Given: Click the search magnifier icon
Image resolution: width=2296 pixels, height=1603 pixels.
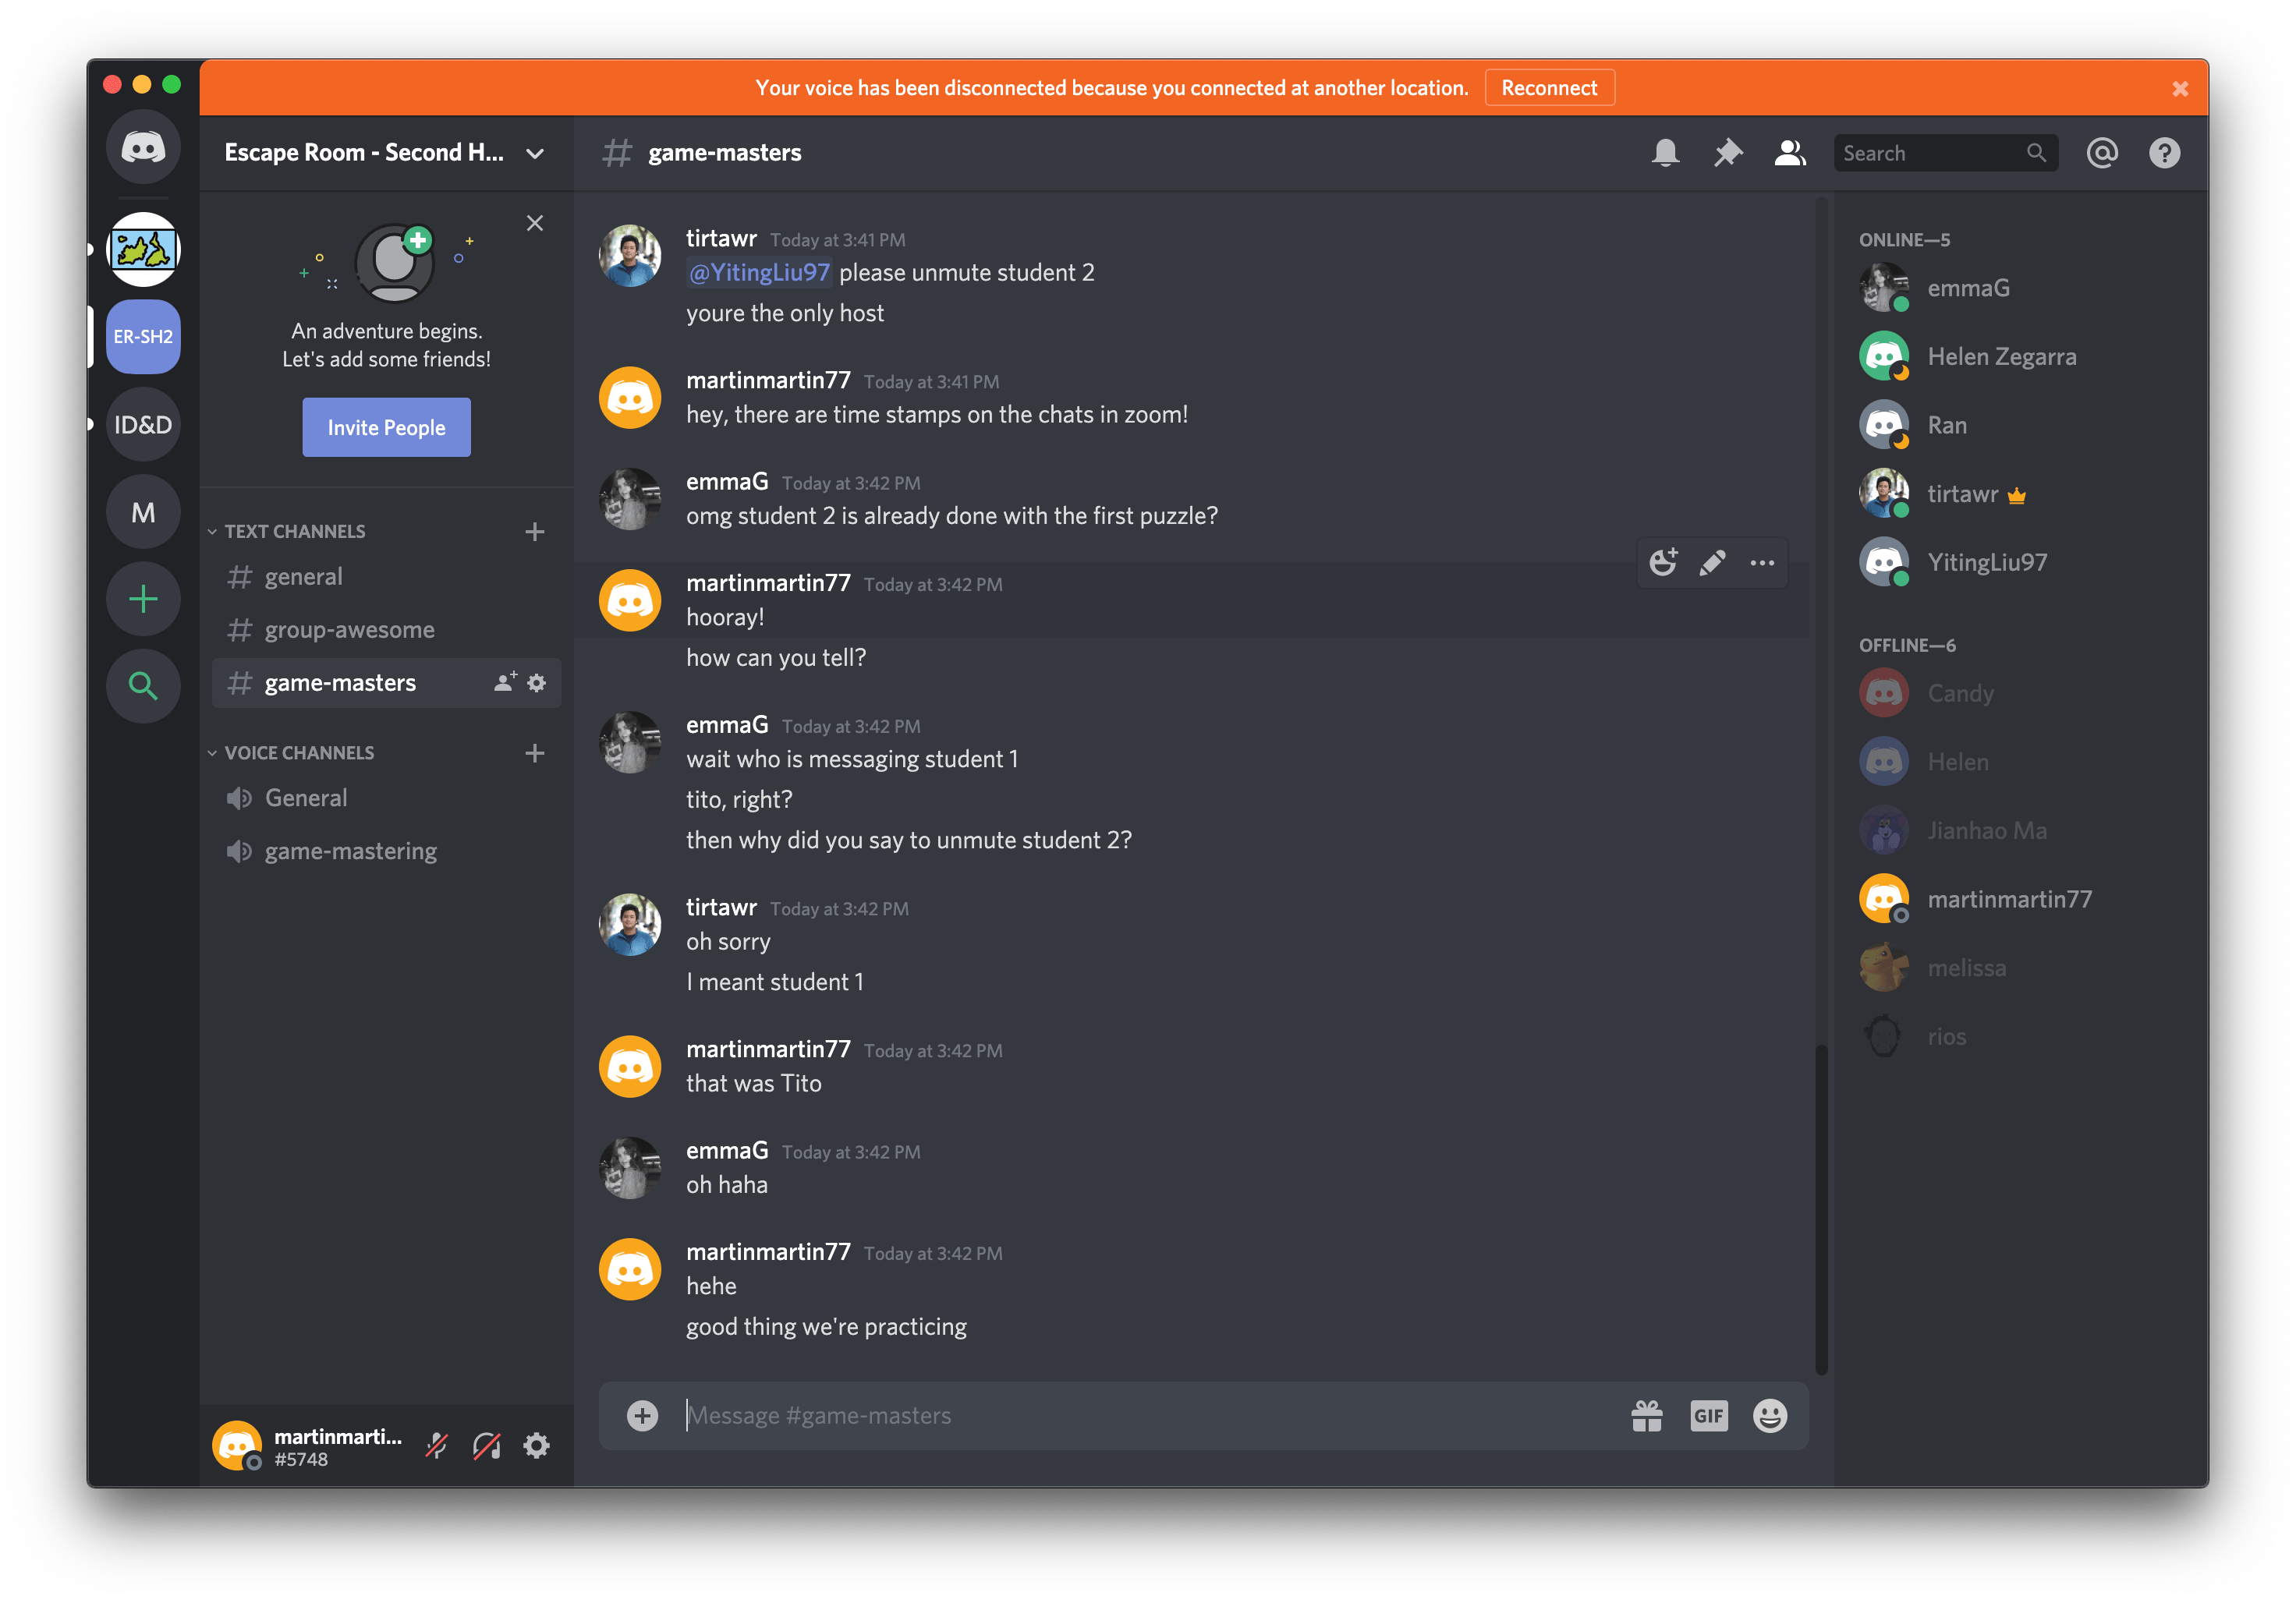Looking at the screenshot, I should coord(2038,152).
